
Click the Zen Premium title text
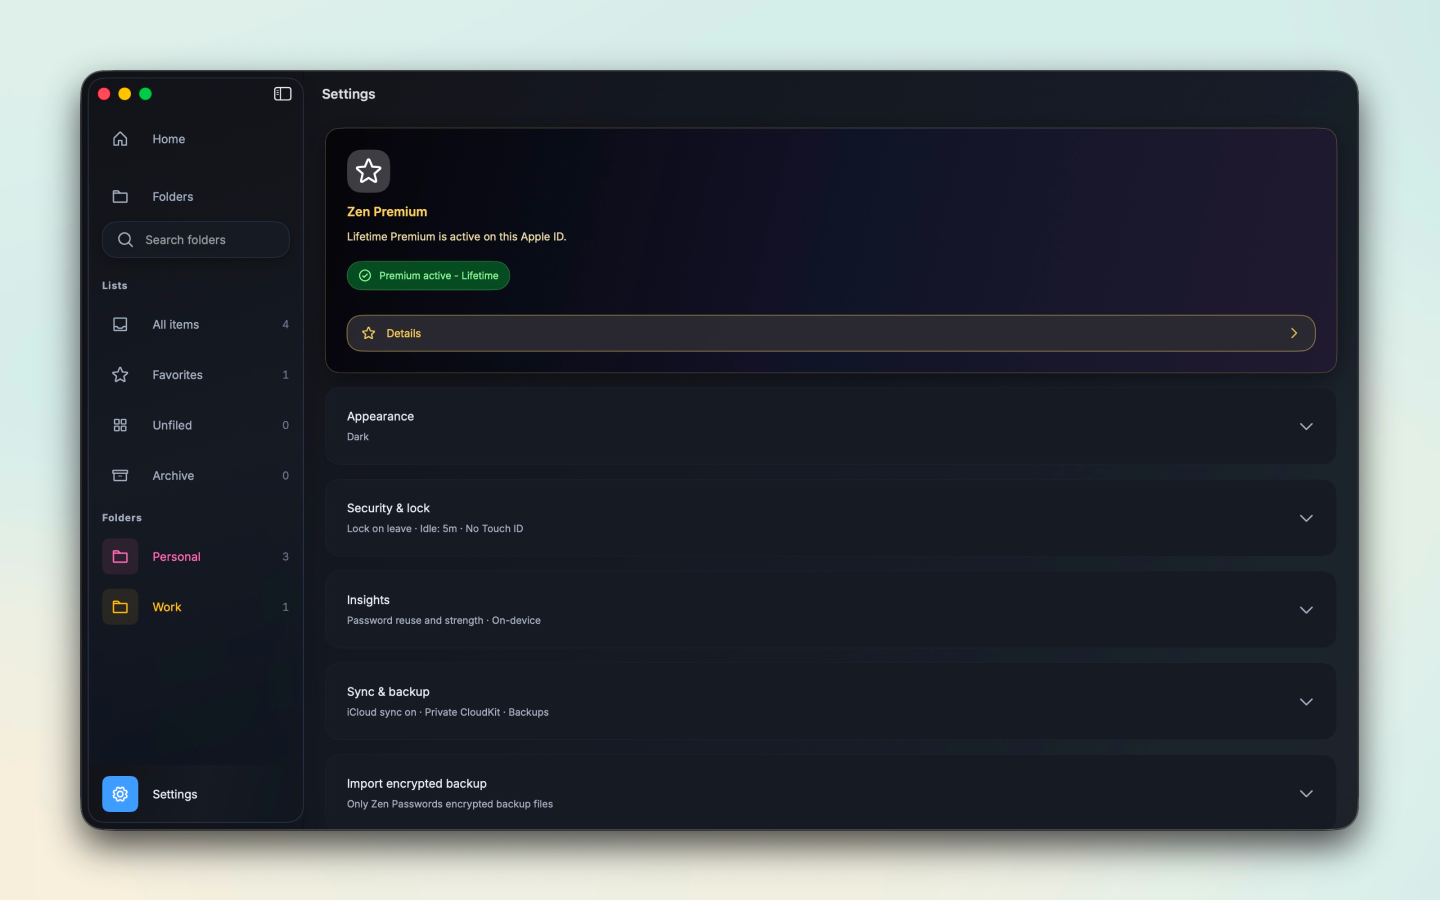[387, 212]
